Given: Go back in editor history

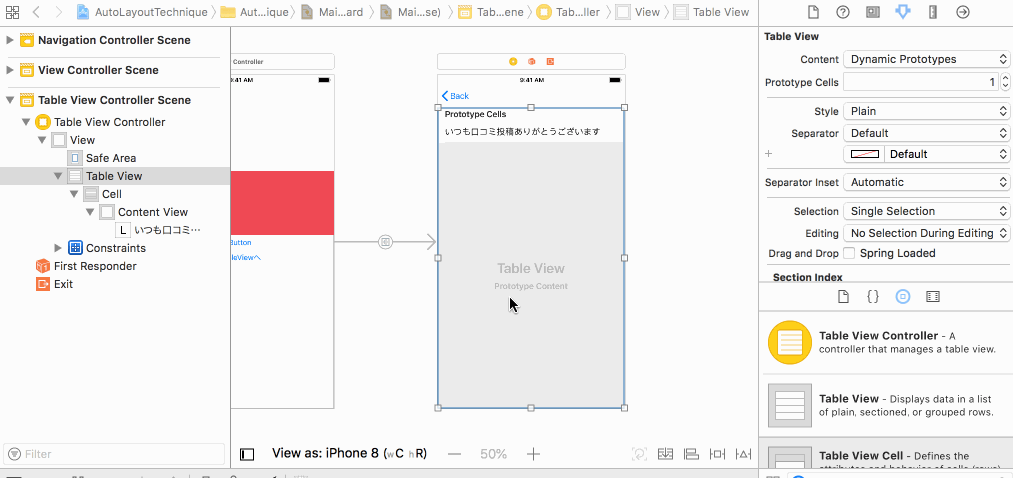Looking at the screenshot, I should coord(36,12).
